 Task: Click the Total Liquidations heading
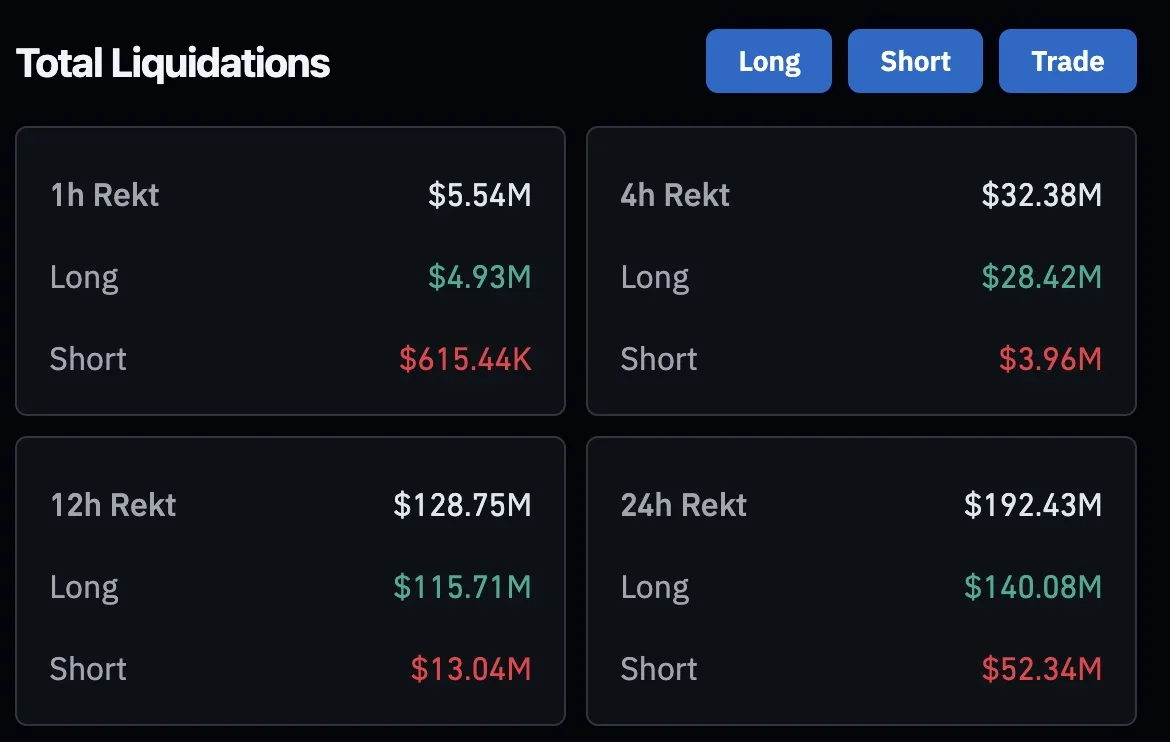coord(173,64)
